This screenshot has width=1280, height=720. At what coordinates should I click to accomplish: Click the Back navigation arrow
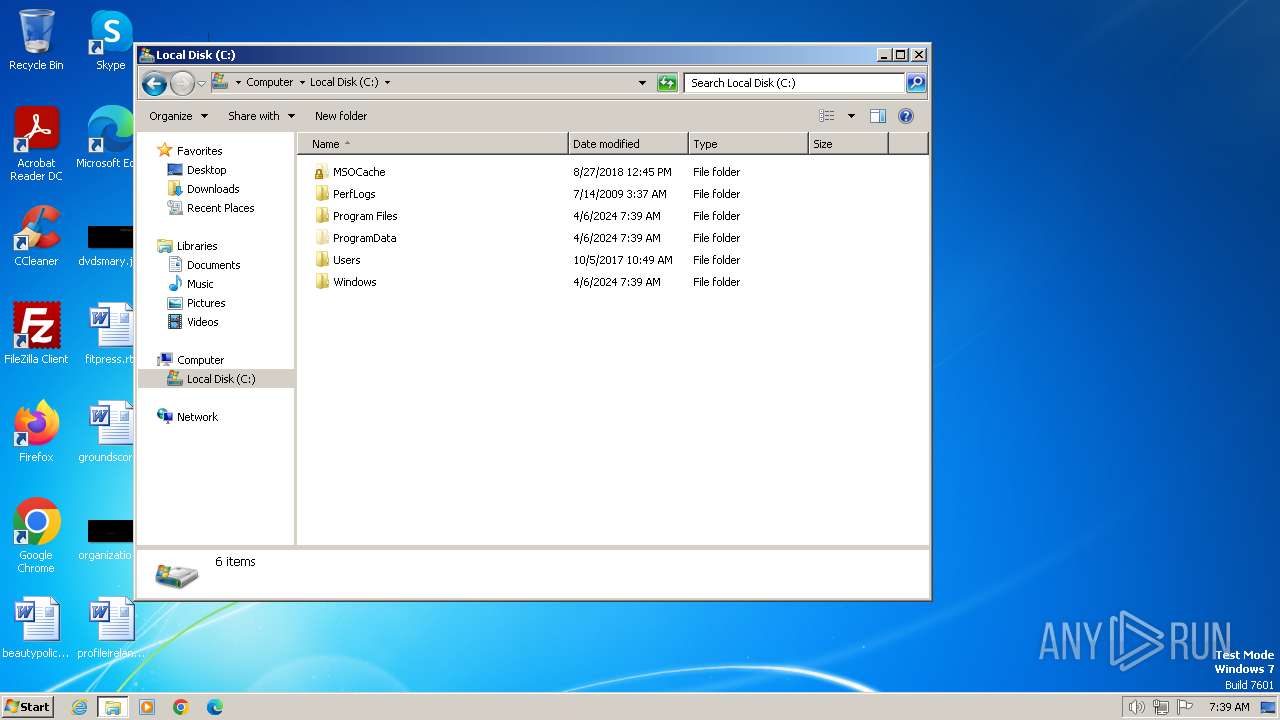pos(154,83)
